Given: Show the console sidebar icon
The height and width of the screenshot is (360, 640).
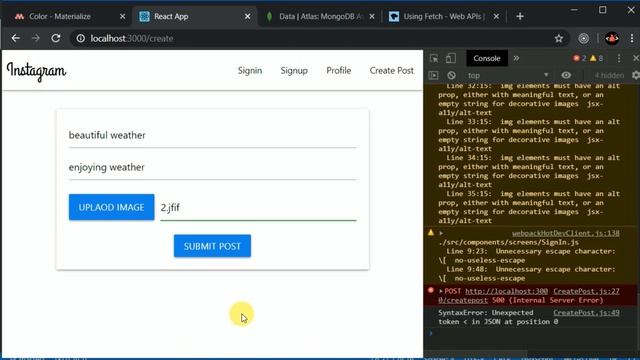Looking at the screenshot, I should (433, 76).
